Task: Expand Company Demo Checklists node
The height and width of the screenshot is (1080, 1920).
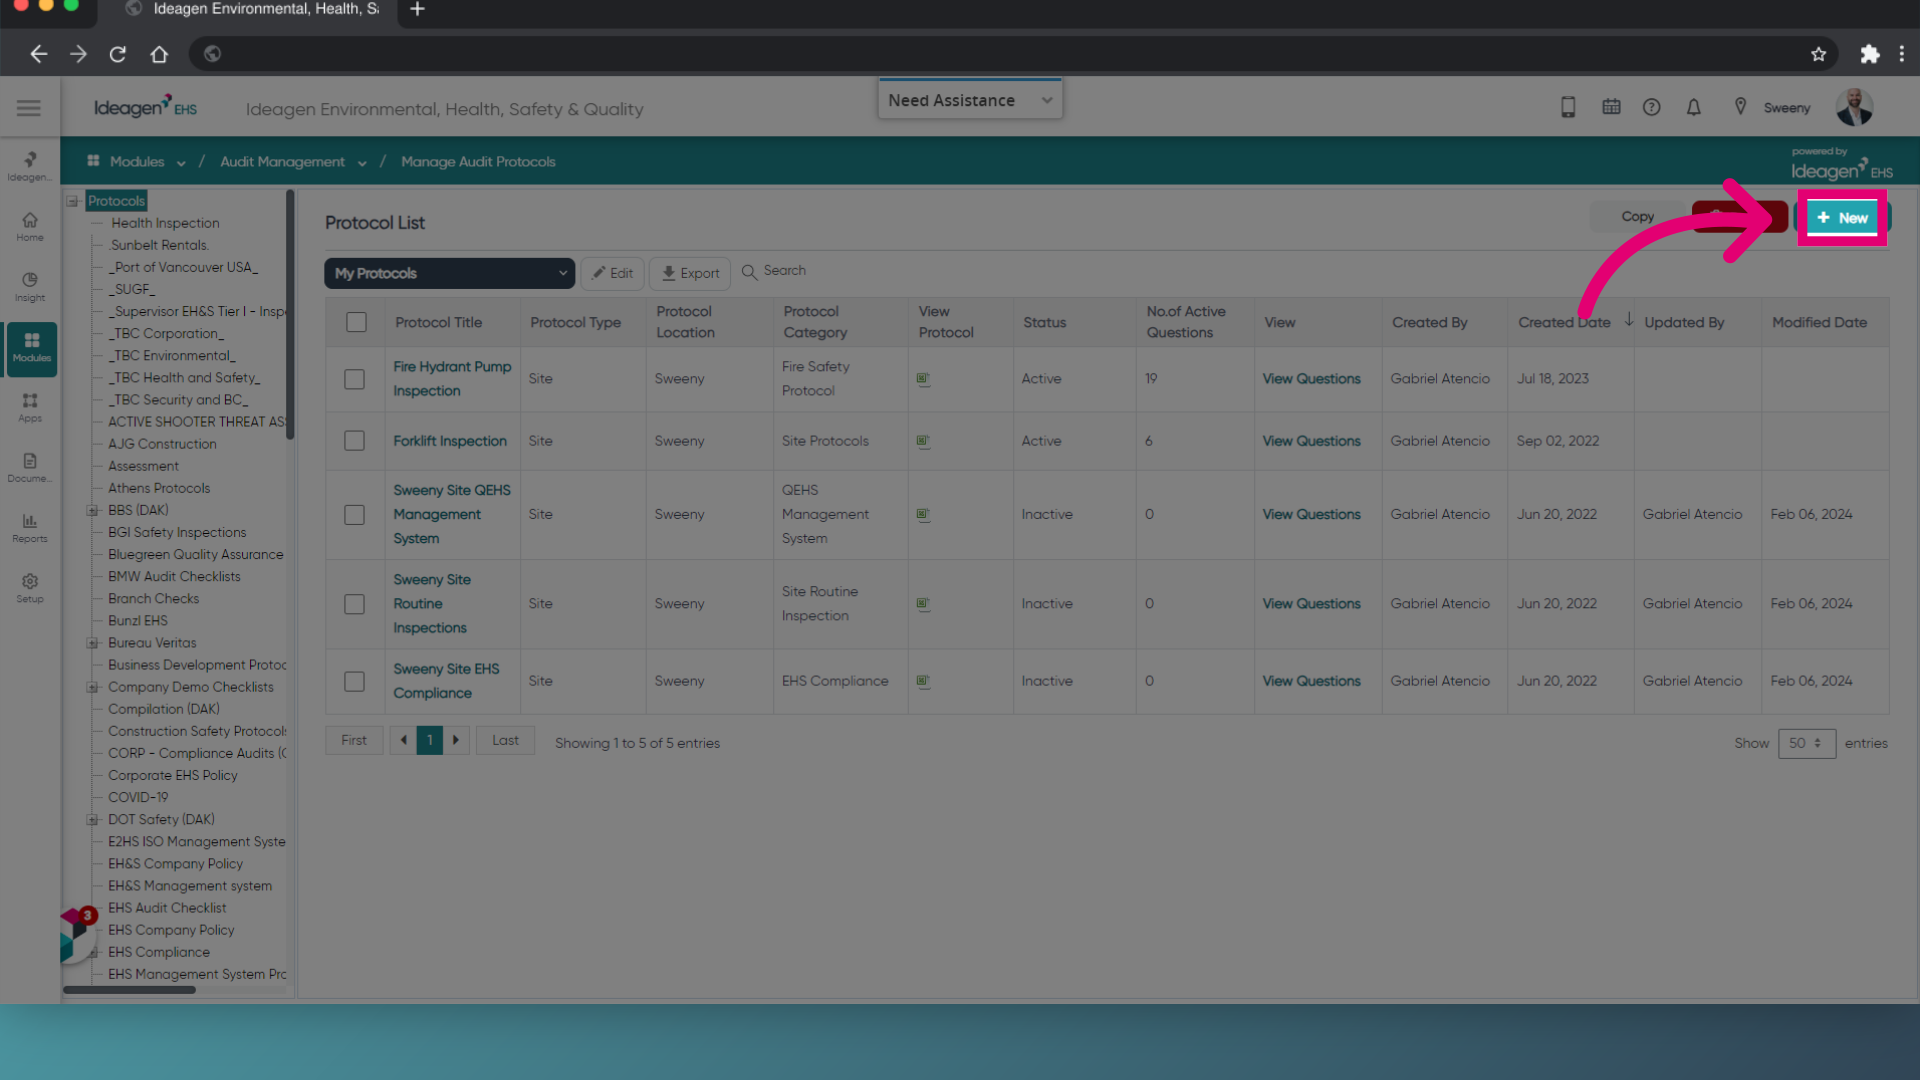Action: pyautogui.click(x=92, y=687)
